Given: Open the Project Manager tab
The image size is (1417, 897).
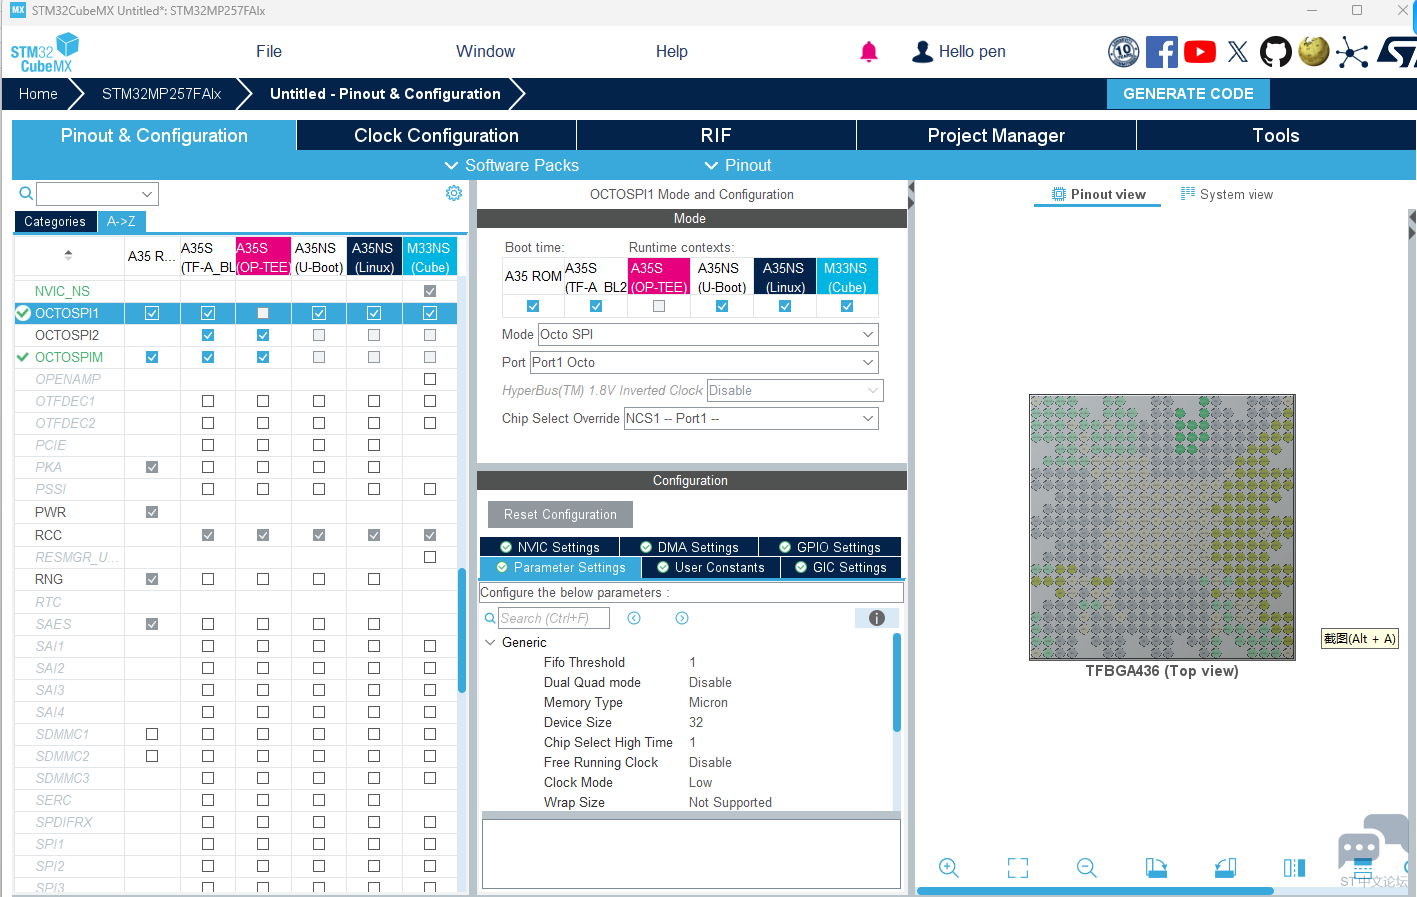Looking at the screenshot, I should pyautogui.click(x=996, y=135).
